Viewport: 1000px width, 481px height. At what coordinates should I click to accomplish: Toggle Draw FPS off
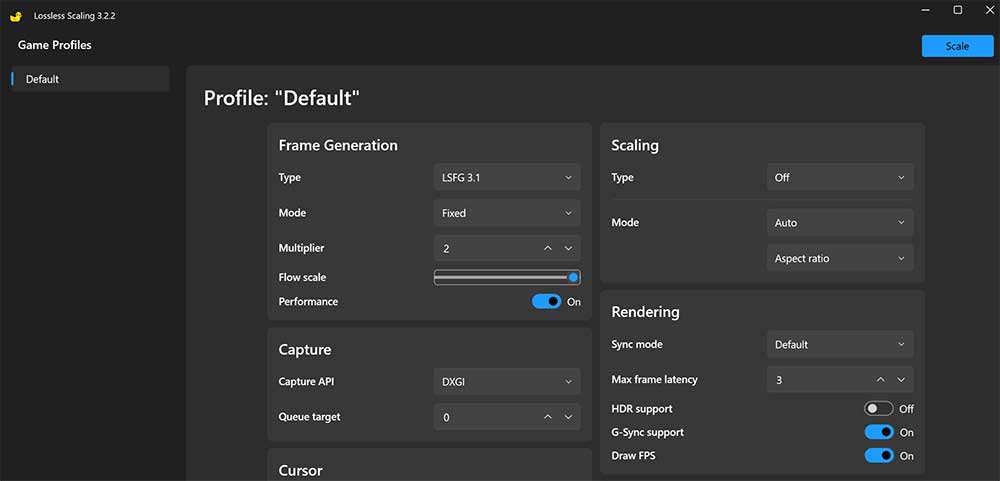879,456
